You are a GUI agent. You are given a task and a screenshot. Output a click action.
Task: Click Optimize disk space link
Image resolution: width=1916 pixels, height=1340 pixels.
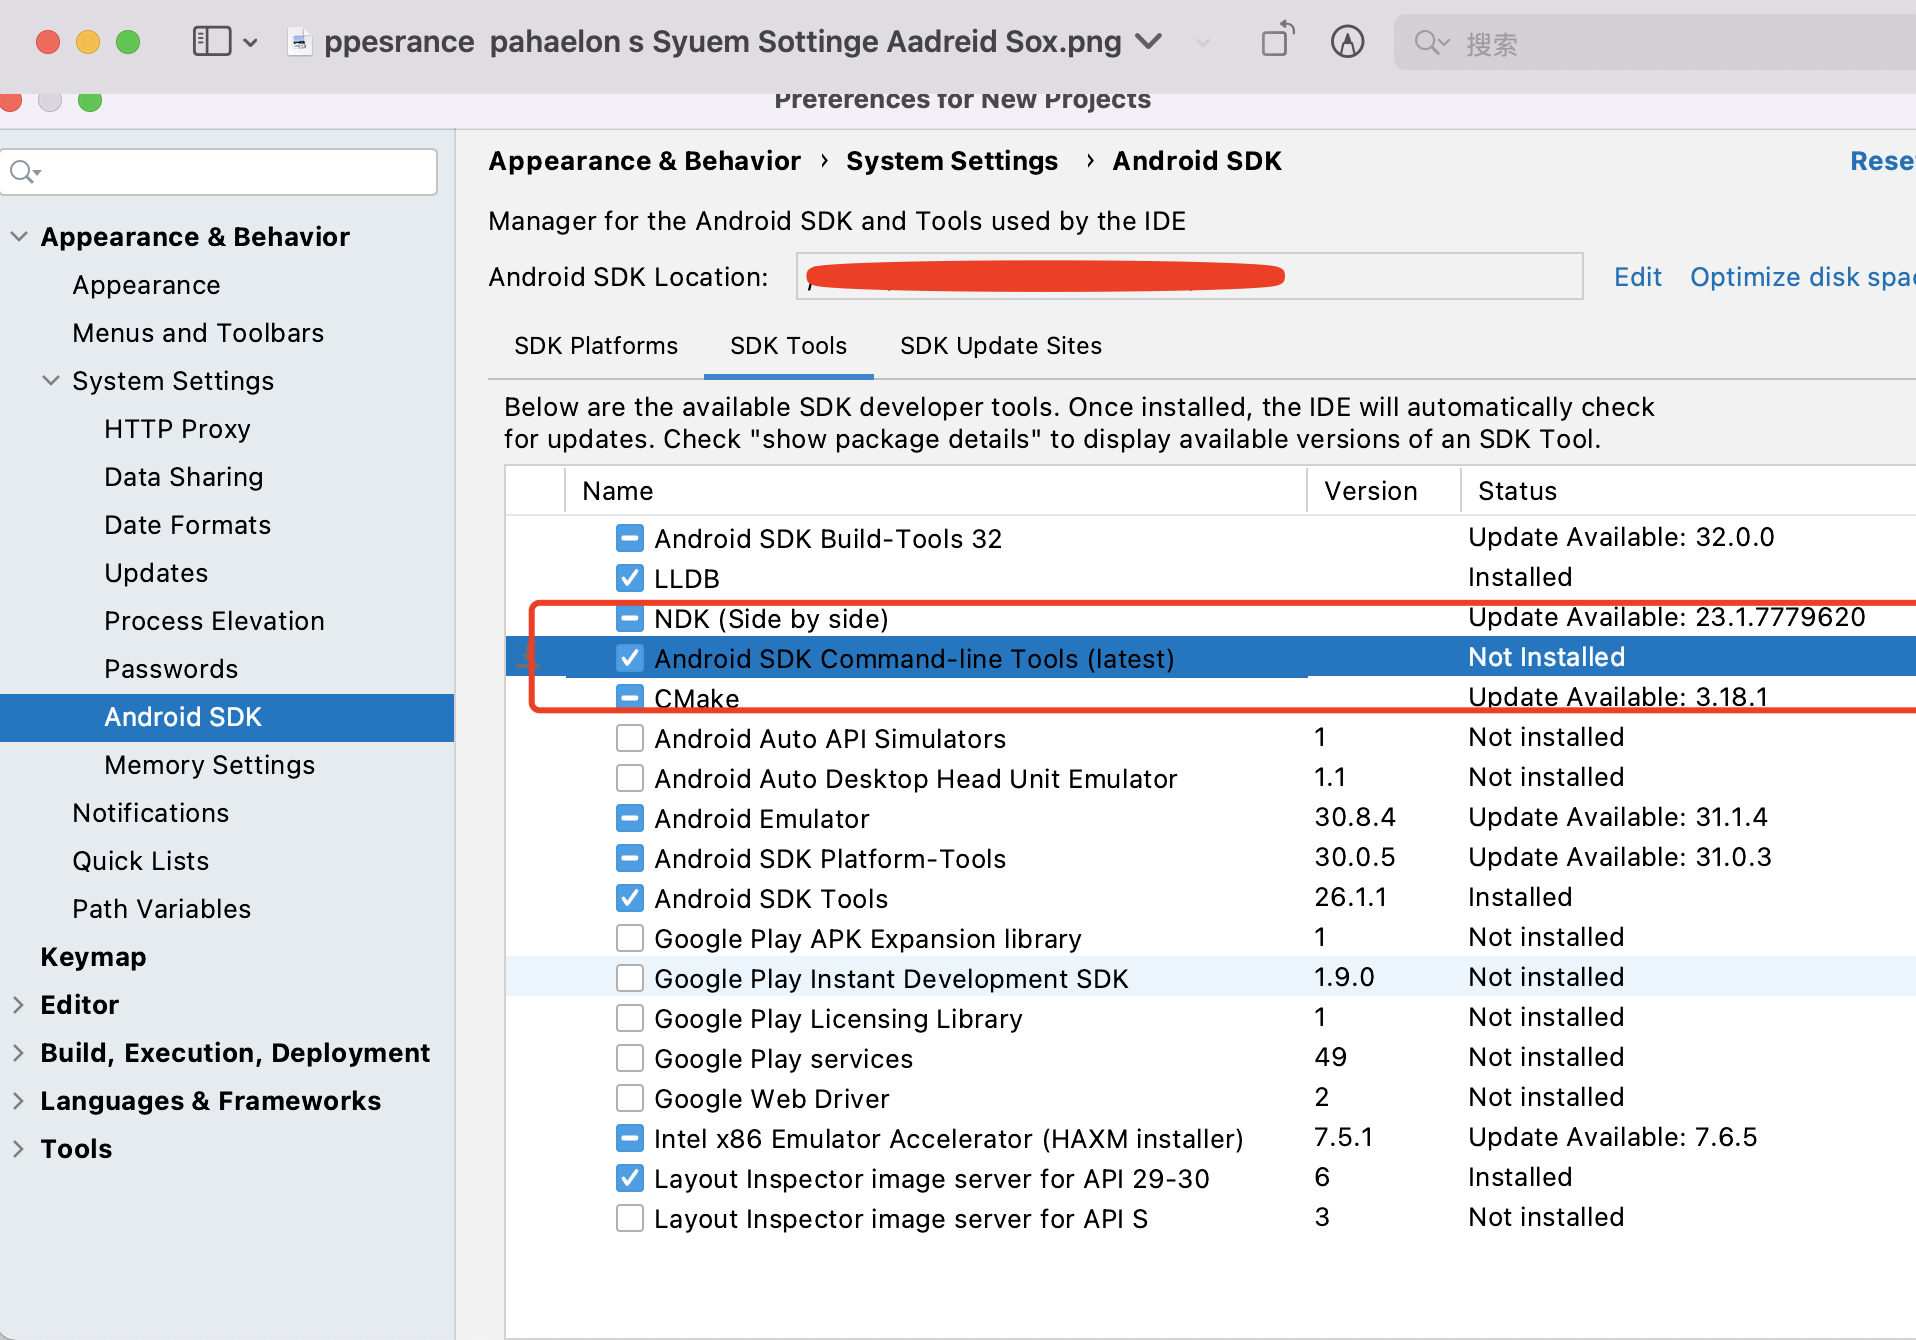1802,277
